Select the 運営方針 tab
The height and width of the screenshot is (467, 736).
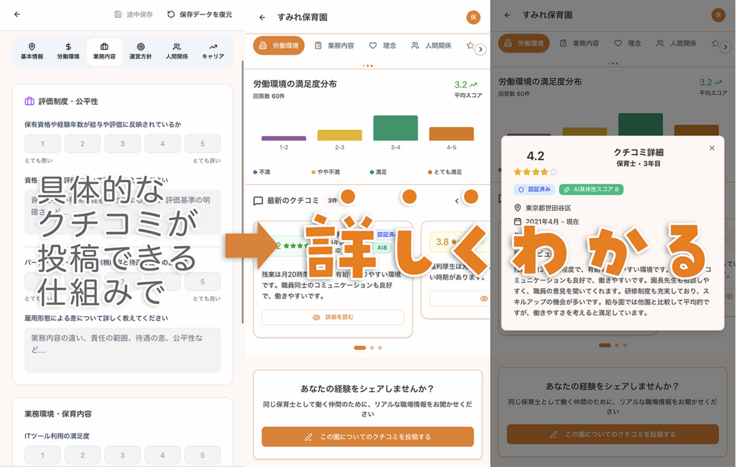140,51
